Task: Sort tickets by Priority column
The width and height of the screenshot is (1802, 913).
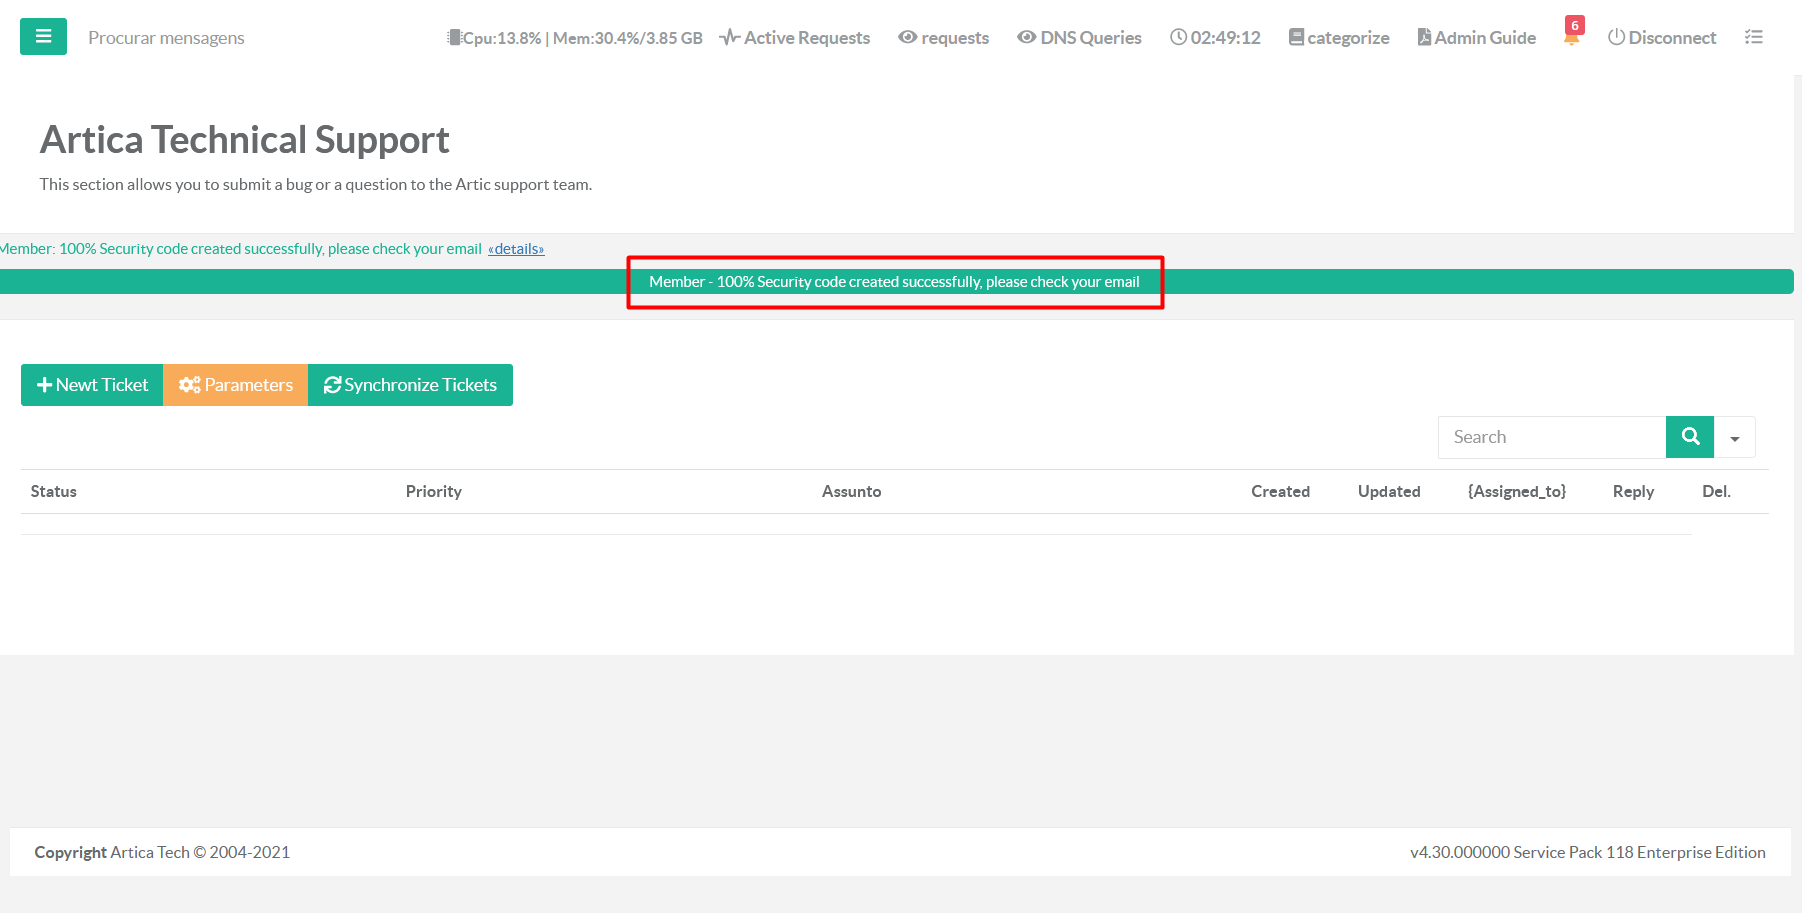Action: coord(434,492)
